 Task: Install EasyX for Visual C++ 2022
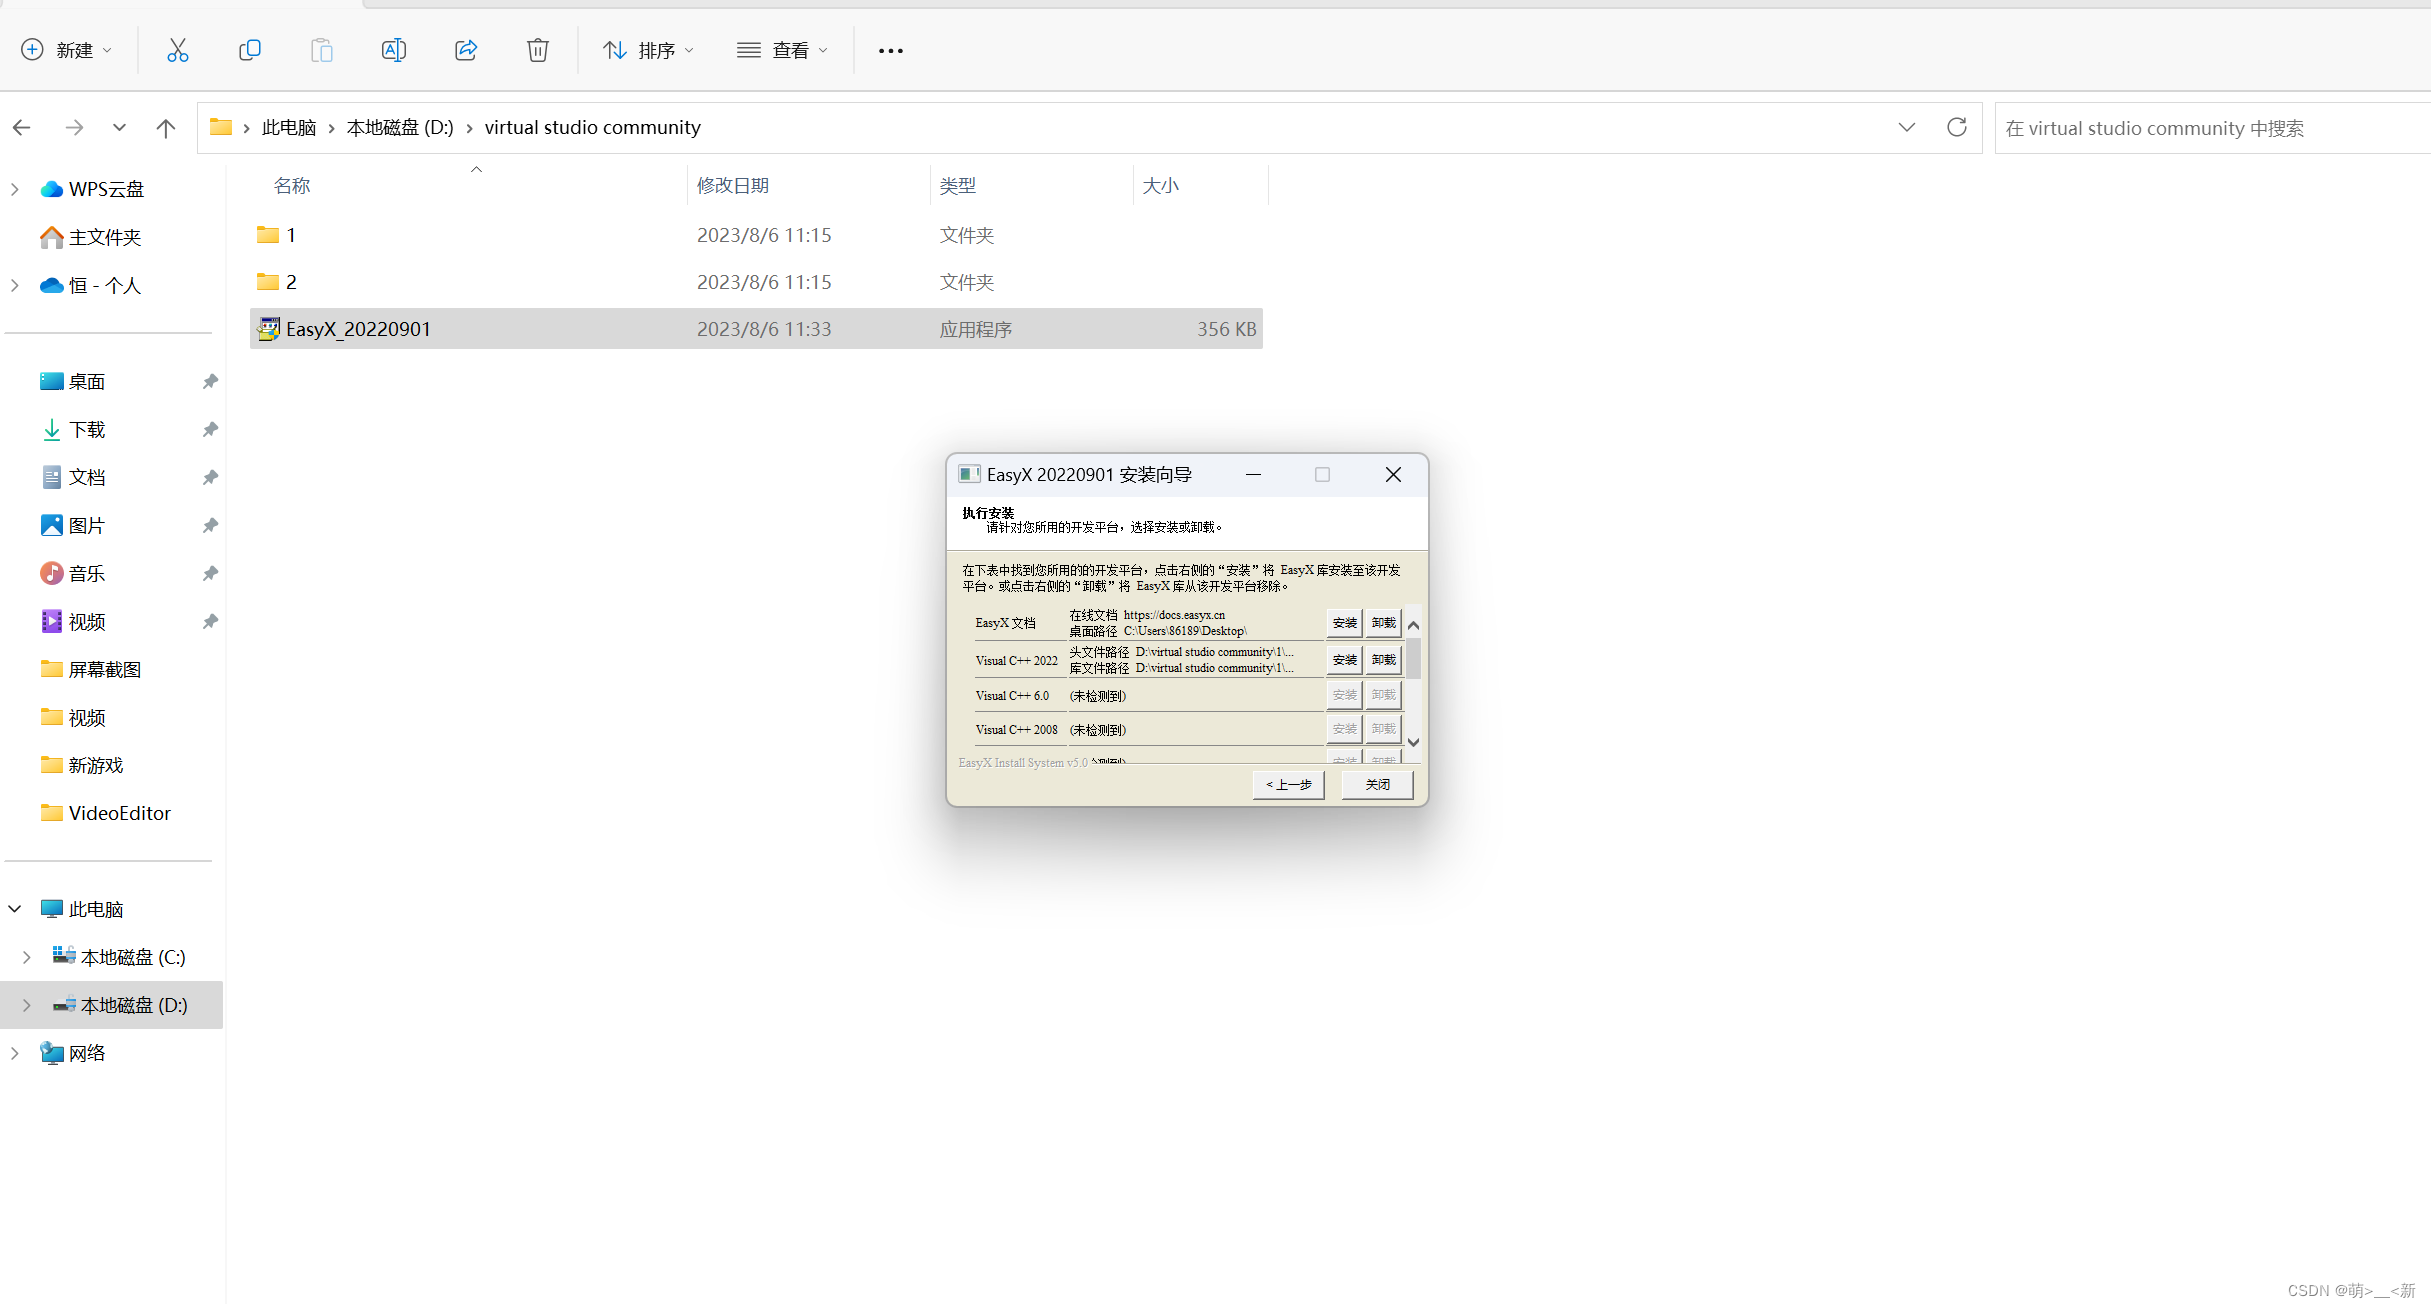[1344, 660]
